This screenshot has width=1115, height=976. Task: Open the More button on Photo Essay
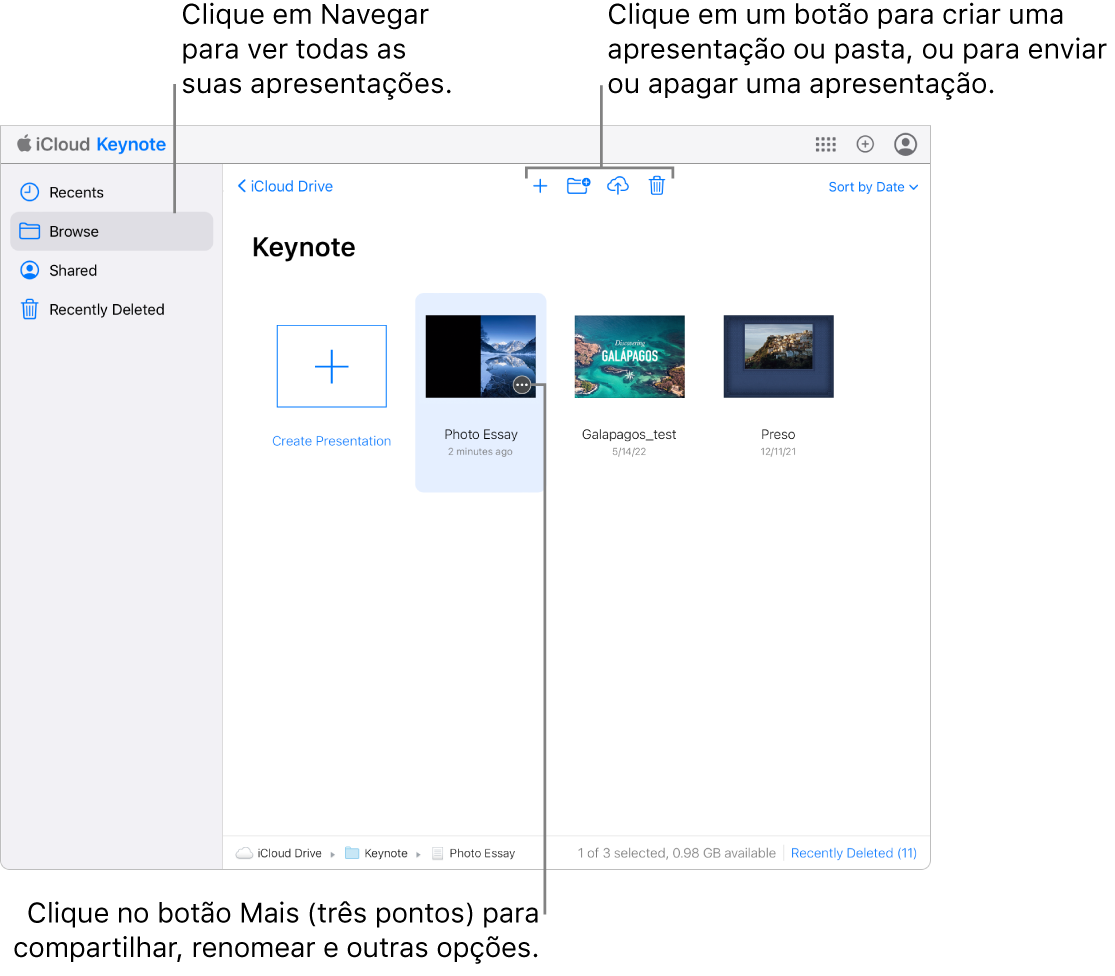521,385
